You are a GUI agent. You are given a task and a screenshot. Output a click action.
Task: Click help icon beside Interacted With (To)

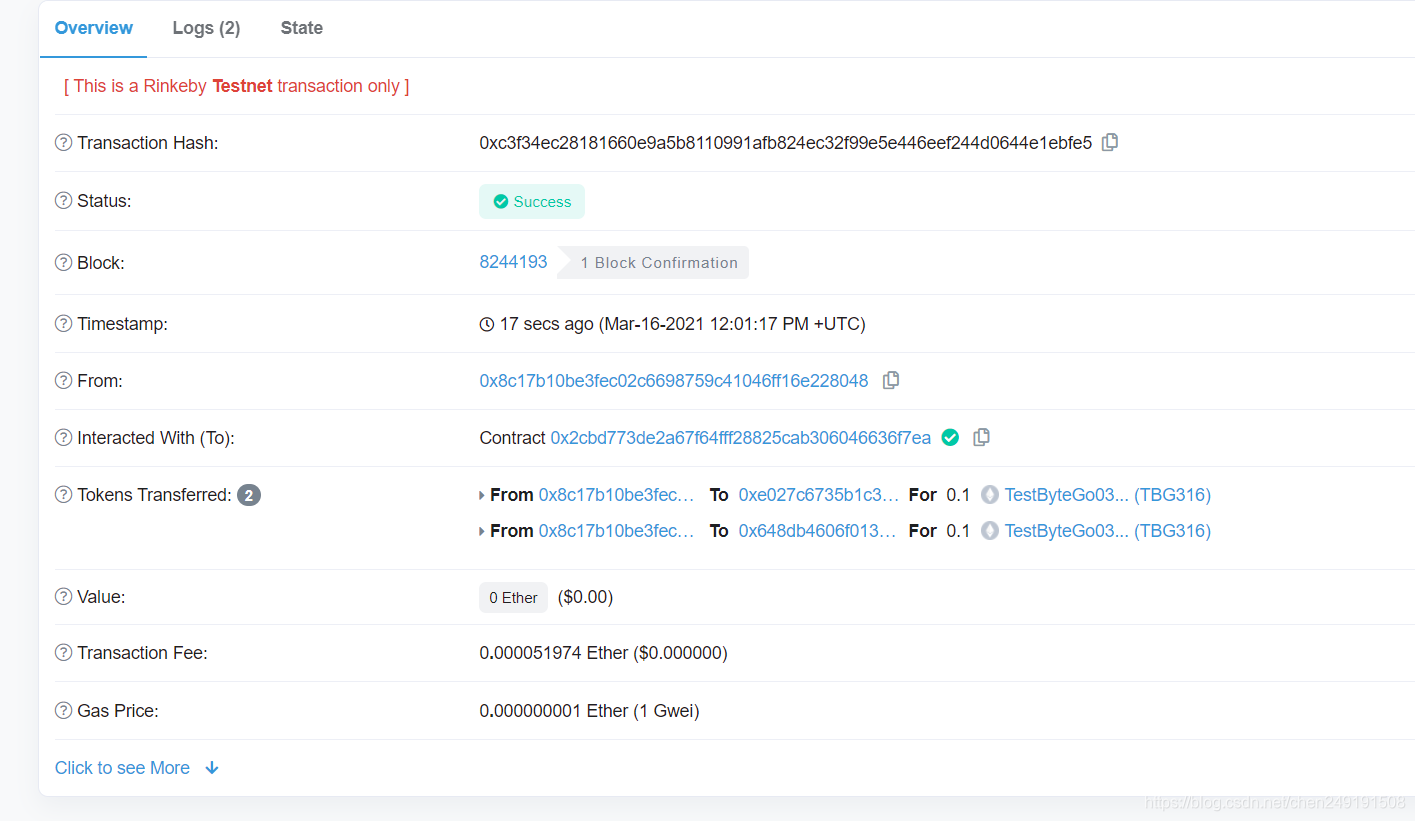point(64,438)
